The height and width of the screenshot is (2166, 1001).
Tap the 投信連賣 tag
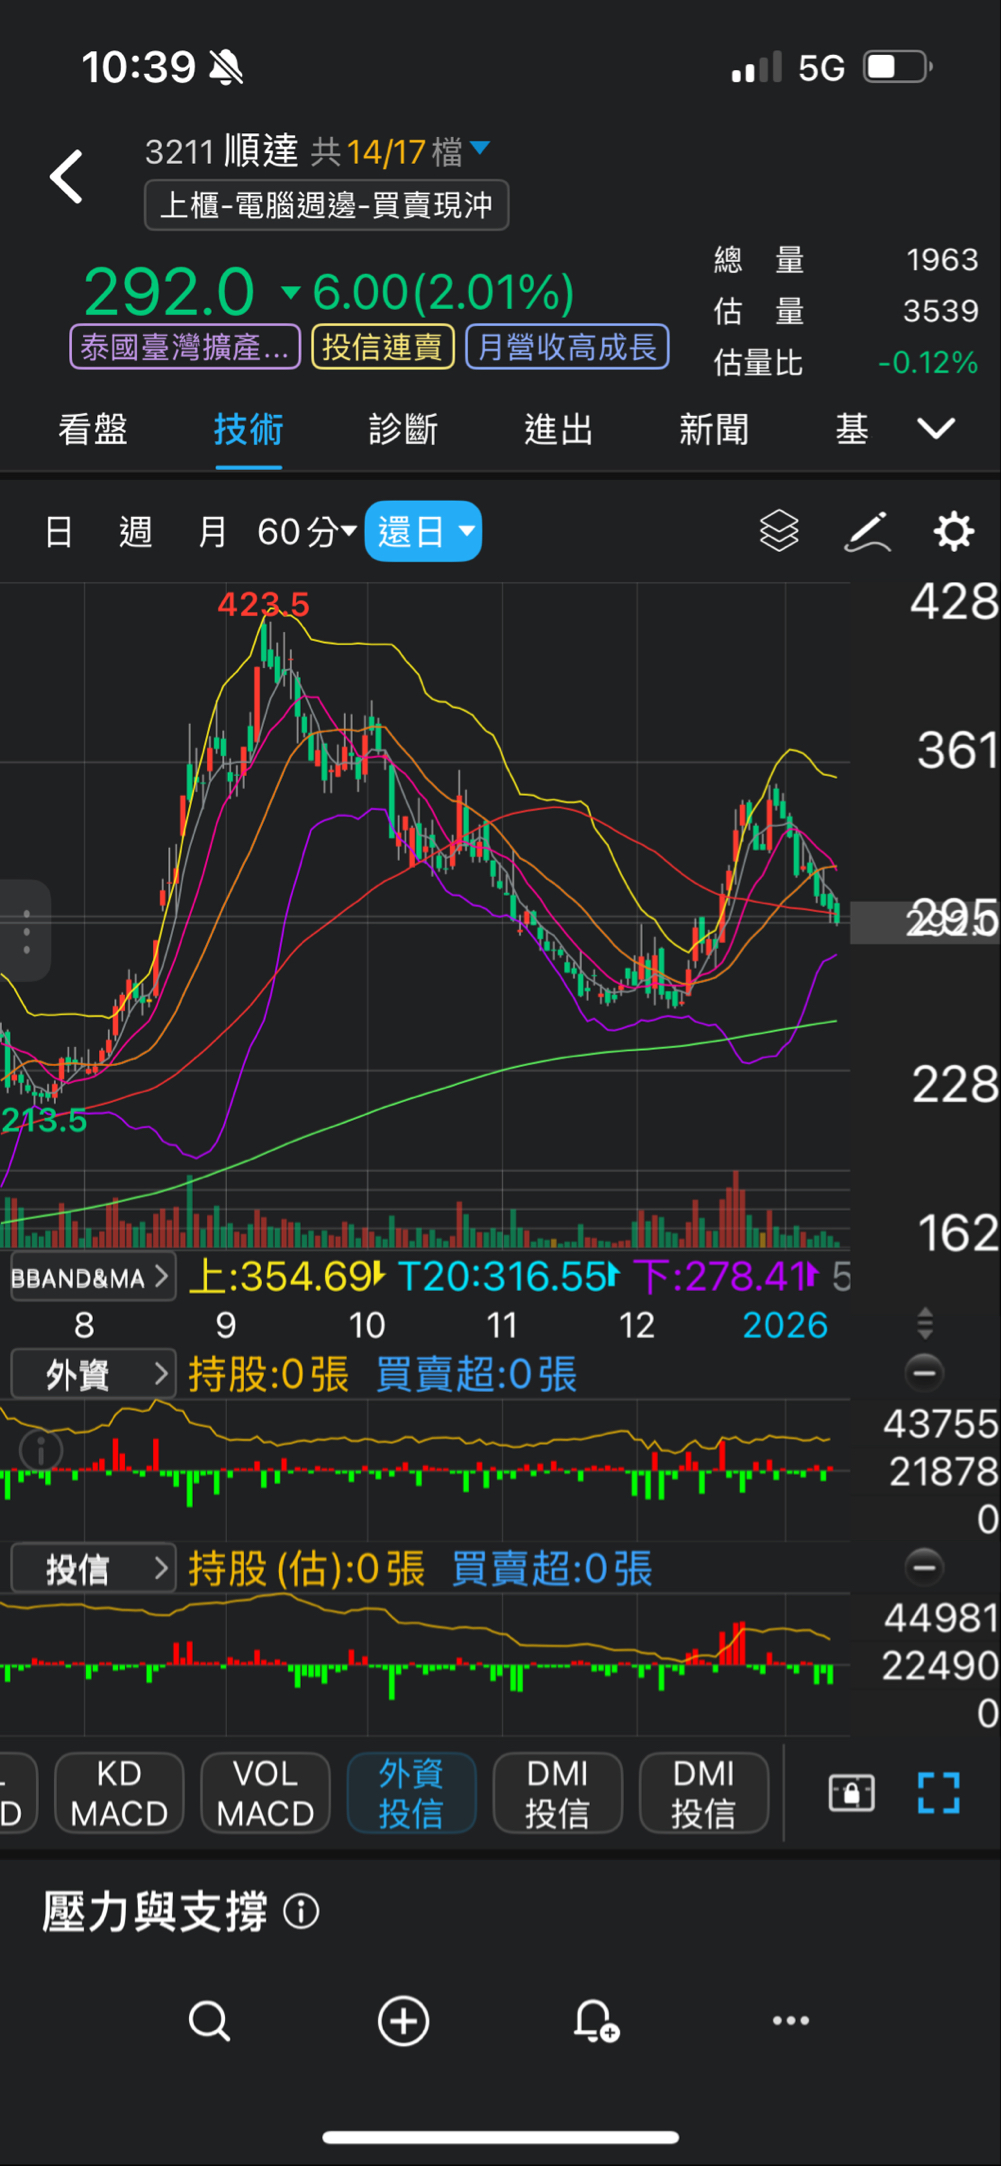point(383,347)
